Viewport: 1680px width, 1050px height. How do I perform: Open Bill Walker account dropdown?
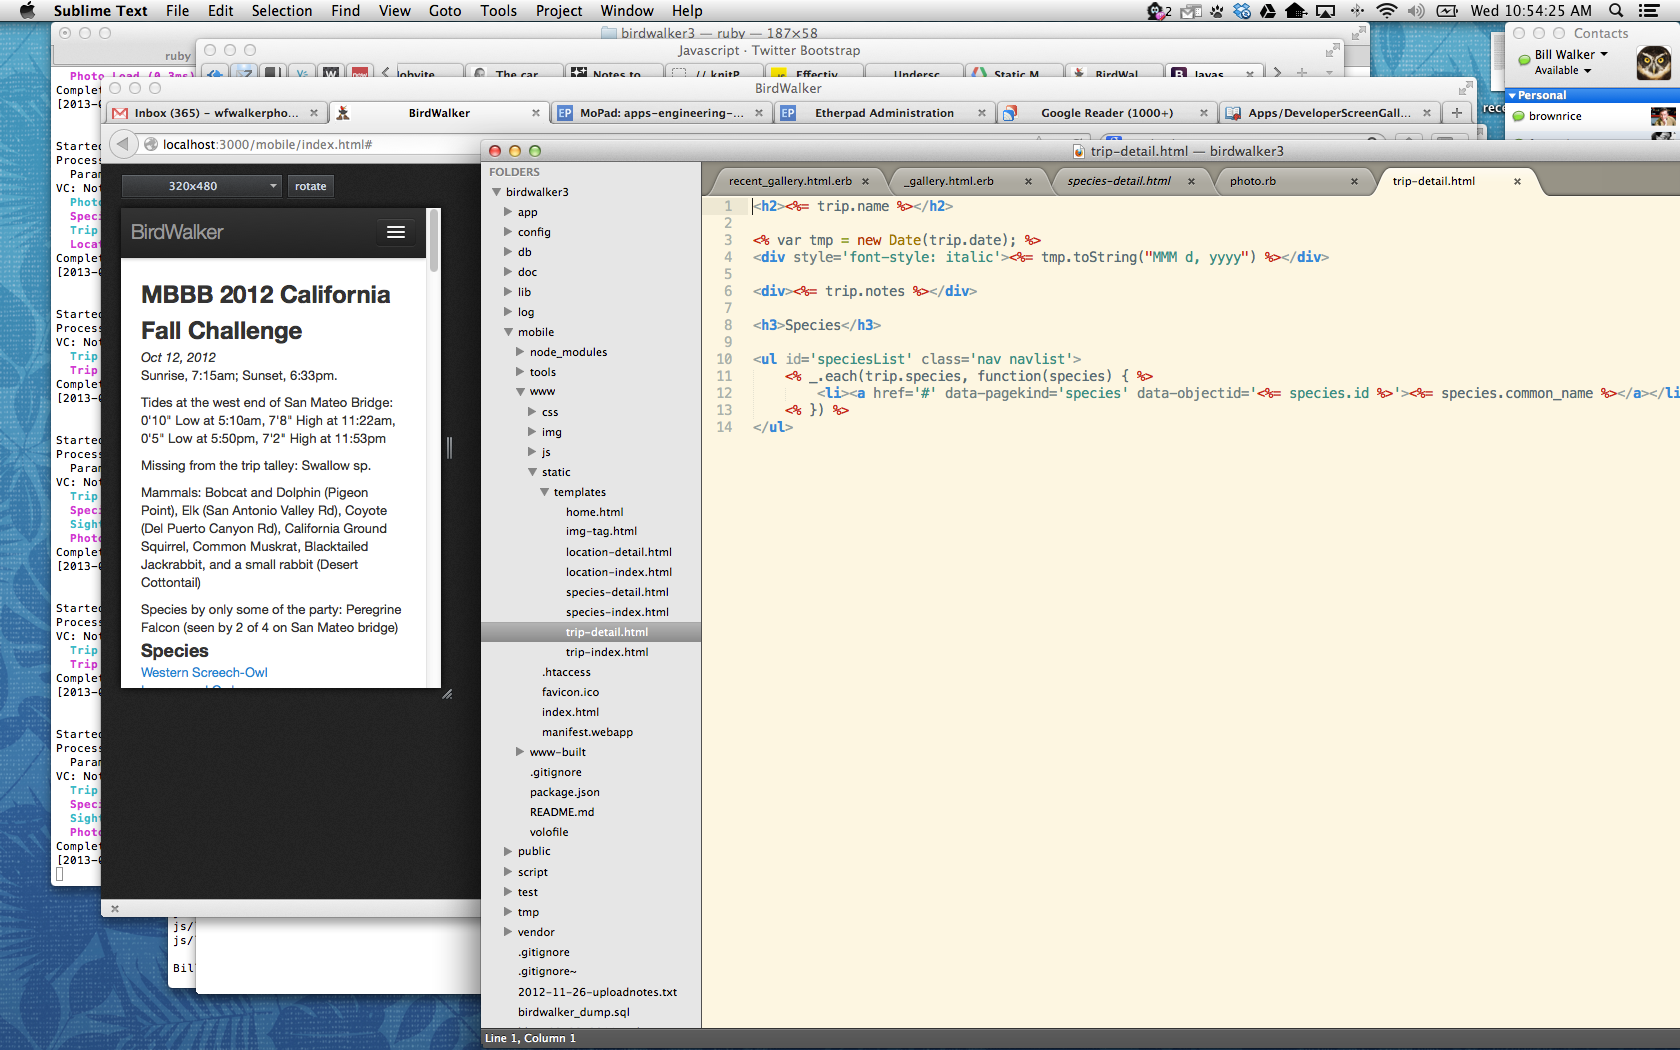click(x=1572, y=55)
